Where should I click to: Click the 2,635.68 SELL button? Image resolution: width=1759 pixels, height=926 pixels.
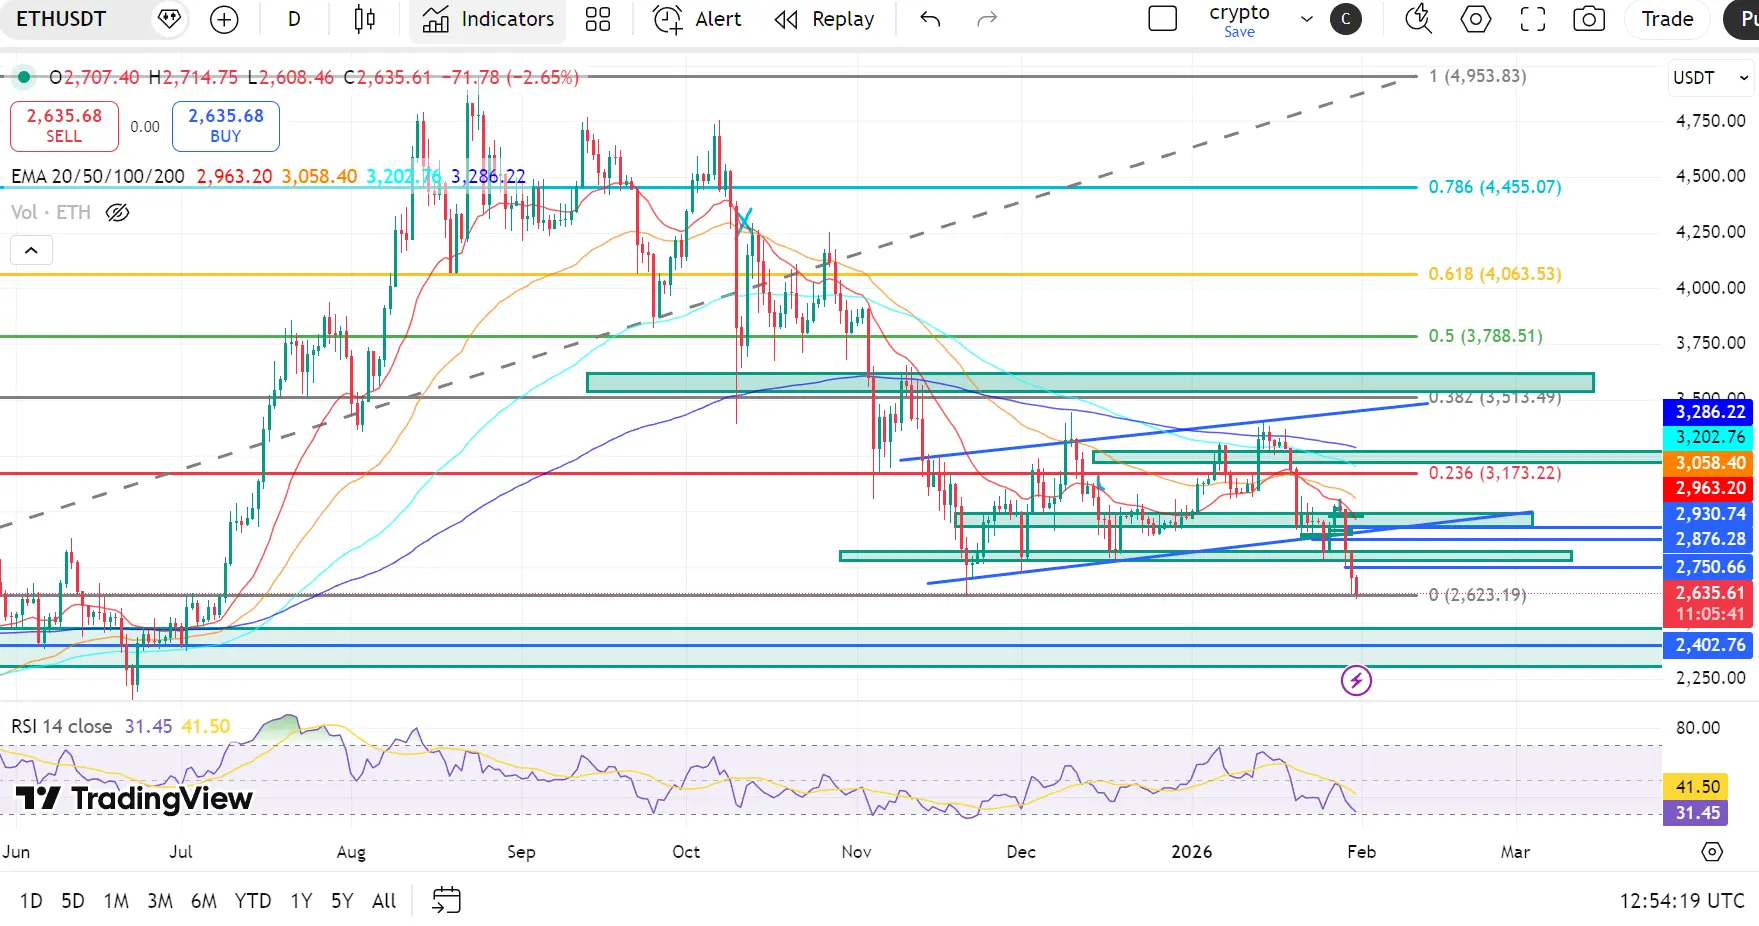point(64,126)
